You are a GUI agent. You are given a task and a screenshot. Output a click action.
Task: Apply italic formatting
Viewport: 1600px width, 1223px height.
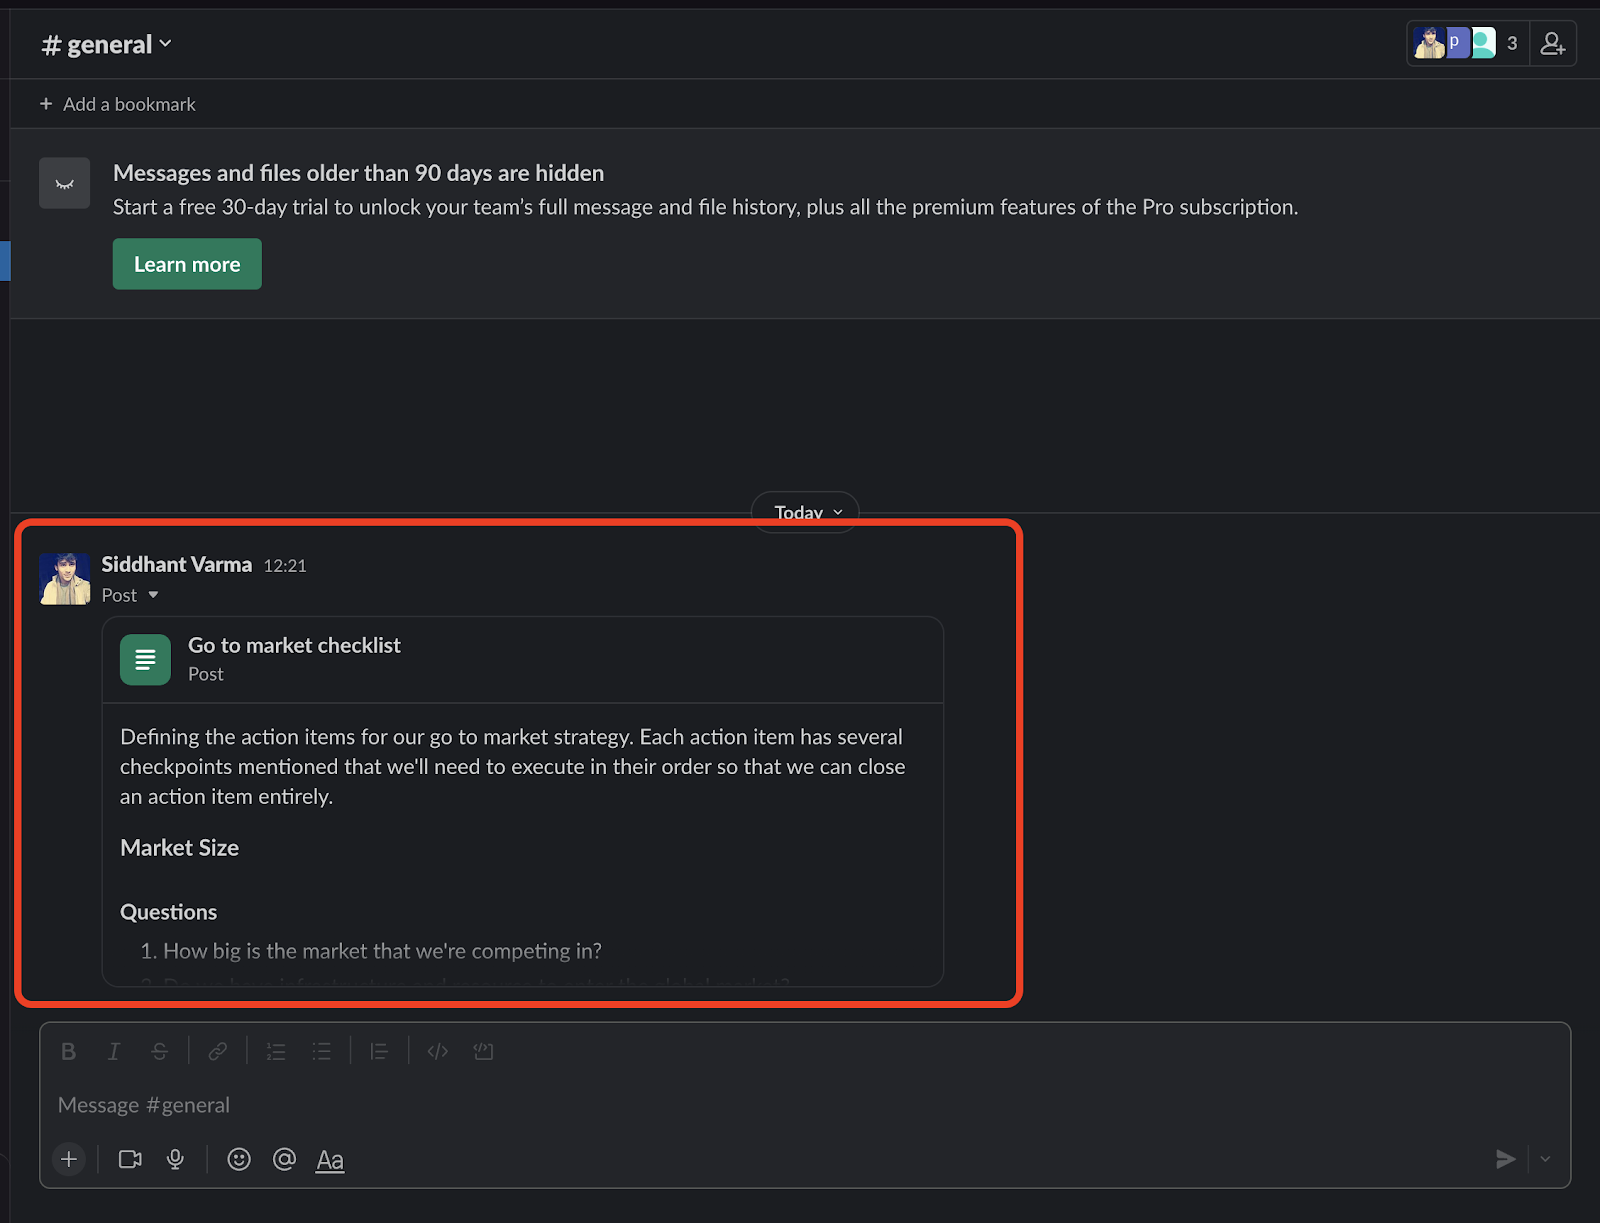[x=113, y=1051]
